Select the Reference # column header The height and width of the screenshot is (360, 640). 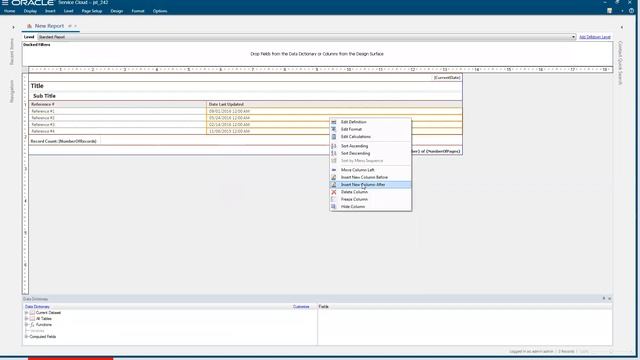118,104
